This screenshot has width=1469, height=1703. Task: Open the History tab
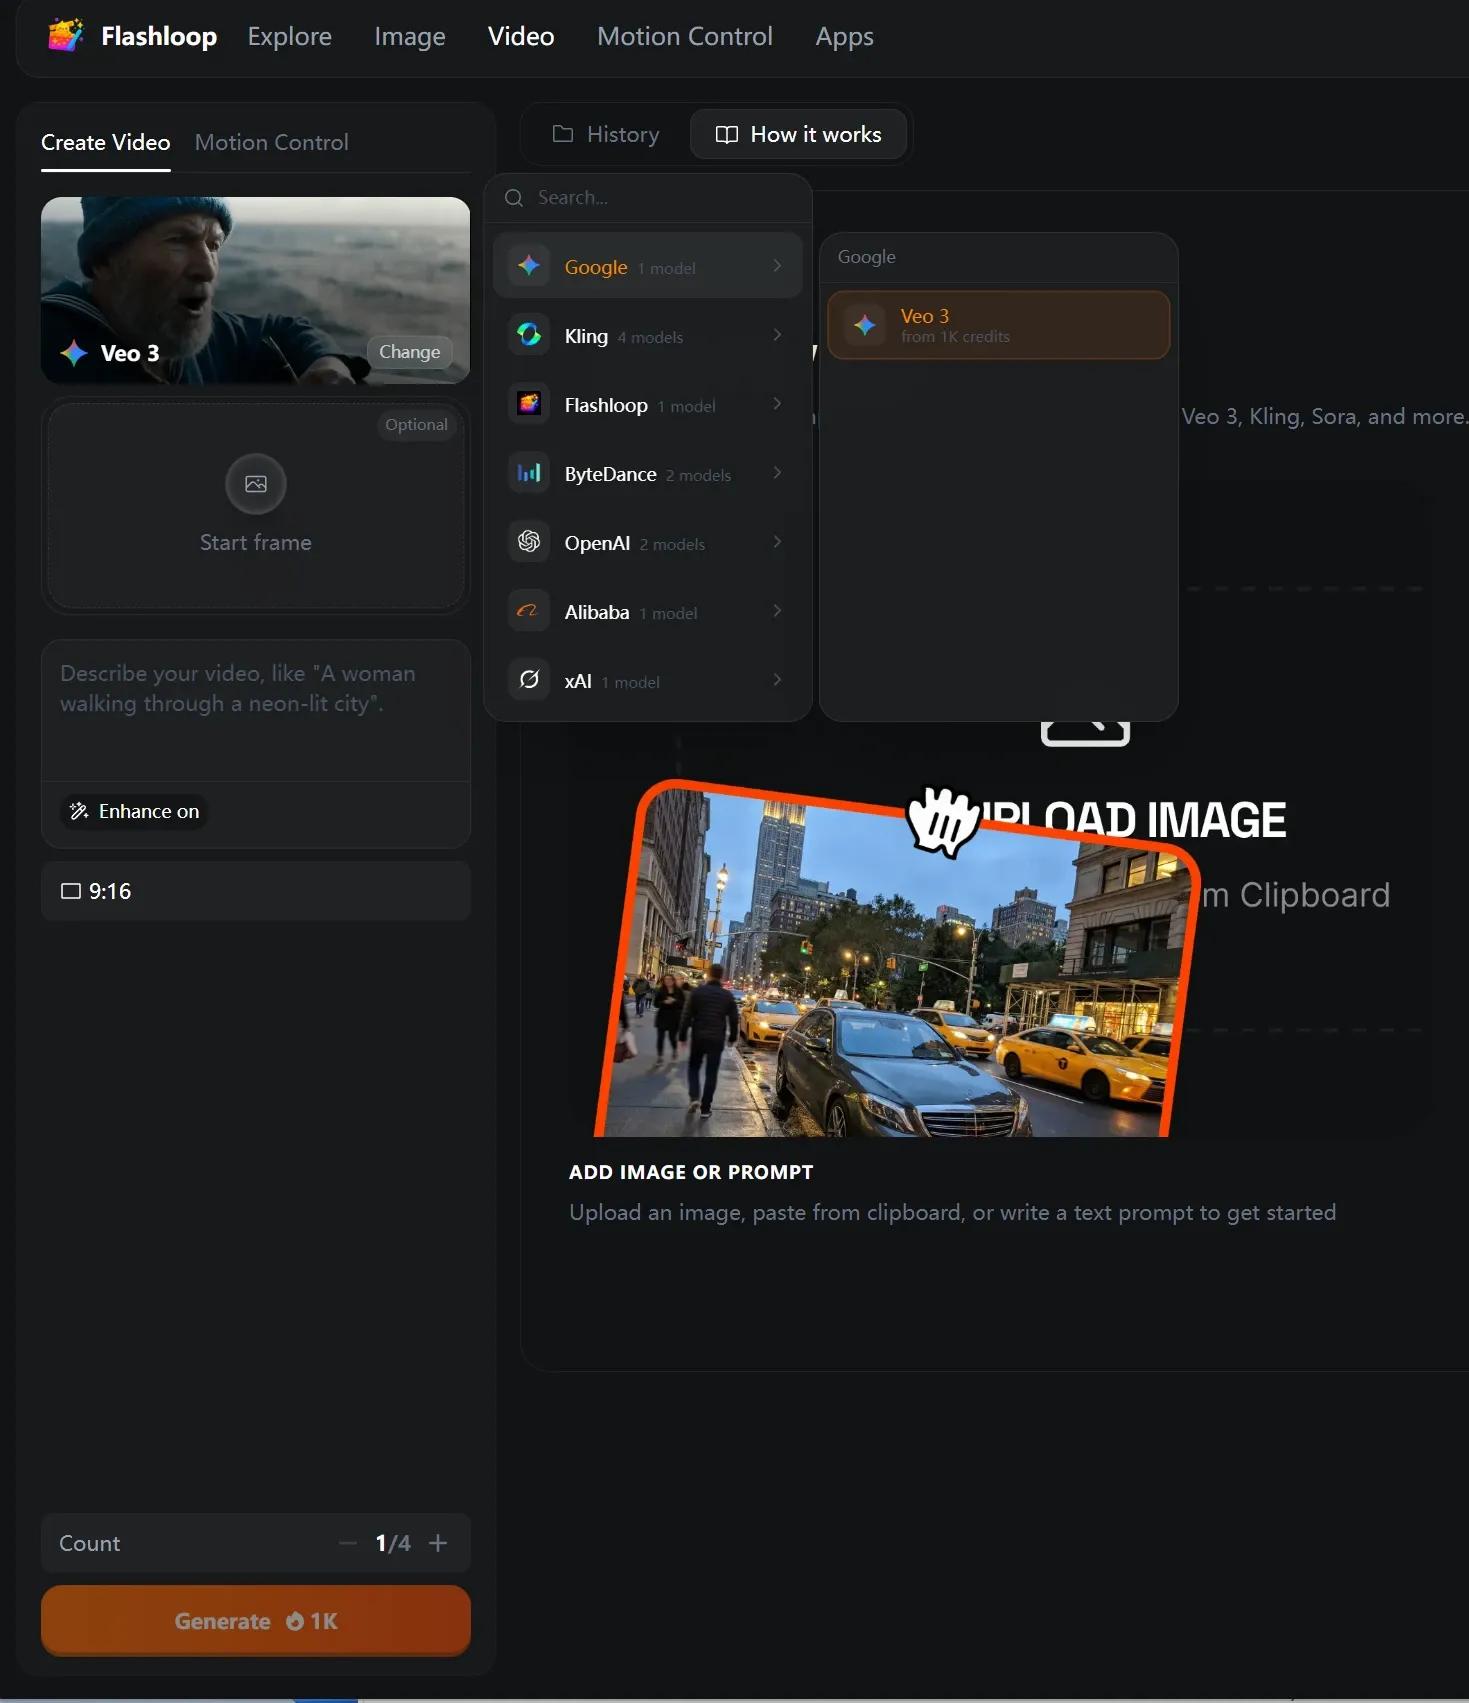click(x=606, y=135)
